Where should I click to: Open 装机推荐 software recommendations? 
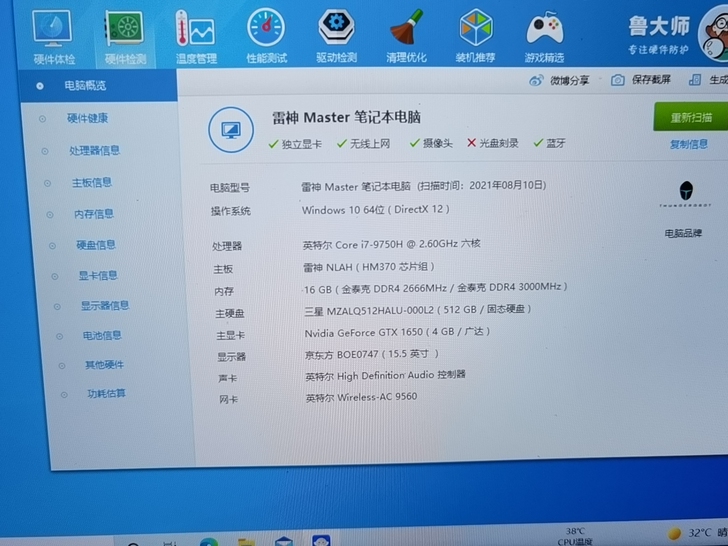475,35
